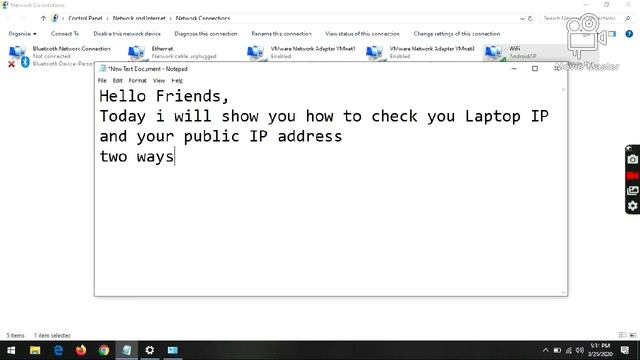Select VMware Network Adapter VMnet8 icon
Image resolution: width=640 pixels, height=360 pixels.
click(375, 53)
